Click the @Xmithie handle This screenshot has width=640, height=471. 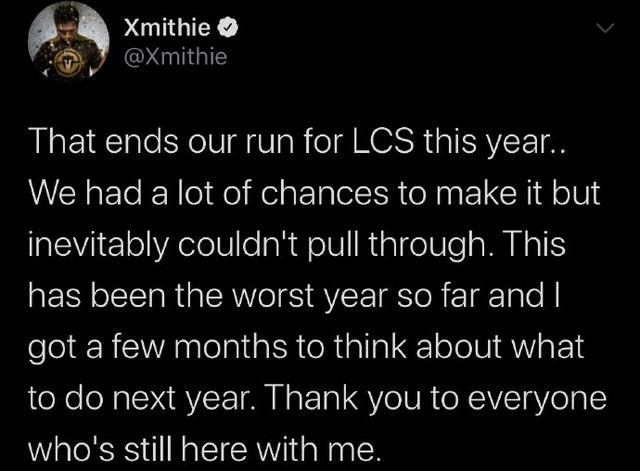175,58
